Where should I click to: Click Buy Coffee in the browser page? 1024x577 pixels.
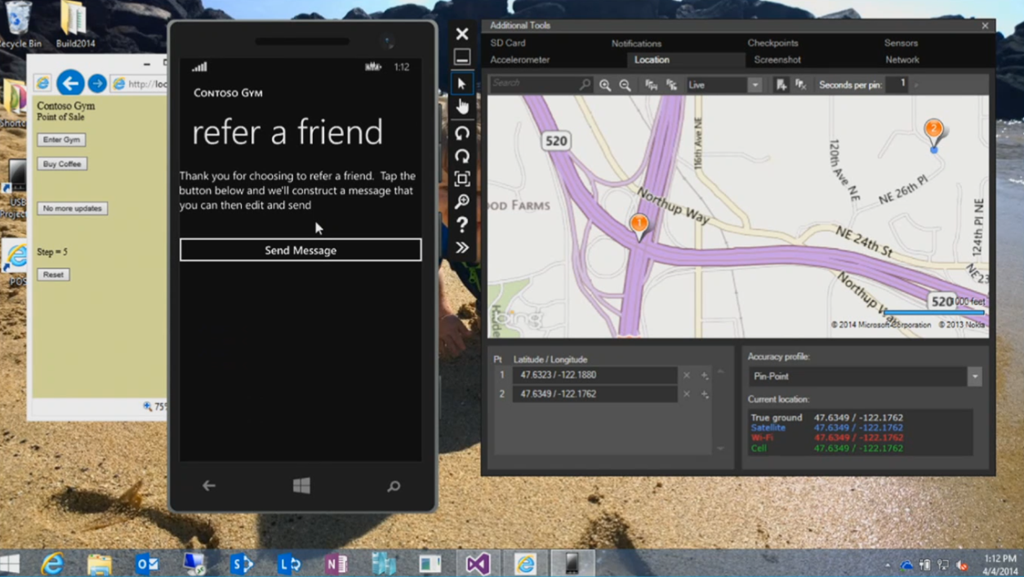(x=62, y=164)
